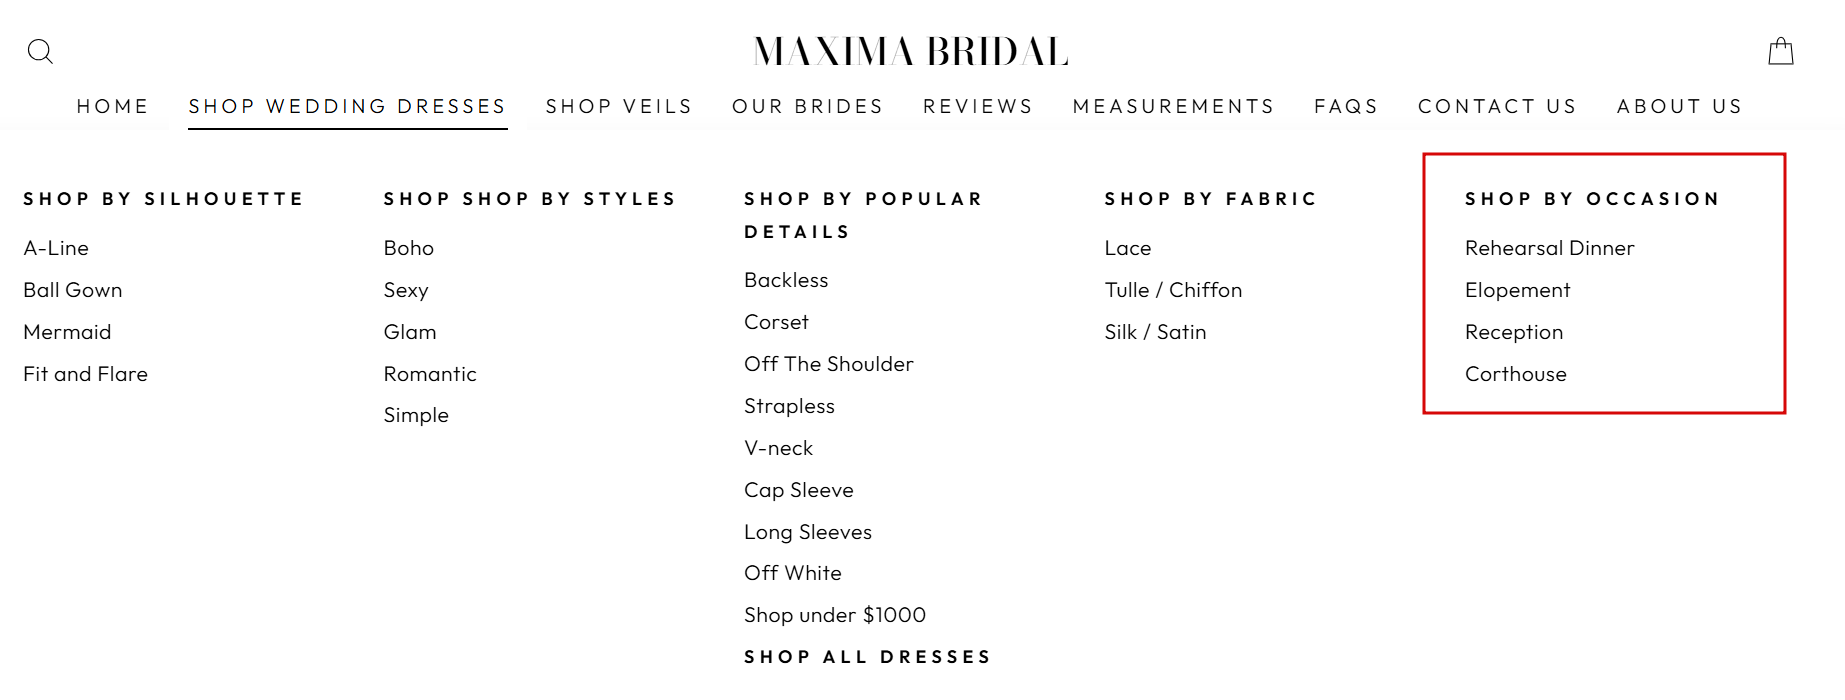Screen dimensions: 1845x700
Task: Open the Off The Shoulder link
Action: pyautogui.click(x=828, y=364)
